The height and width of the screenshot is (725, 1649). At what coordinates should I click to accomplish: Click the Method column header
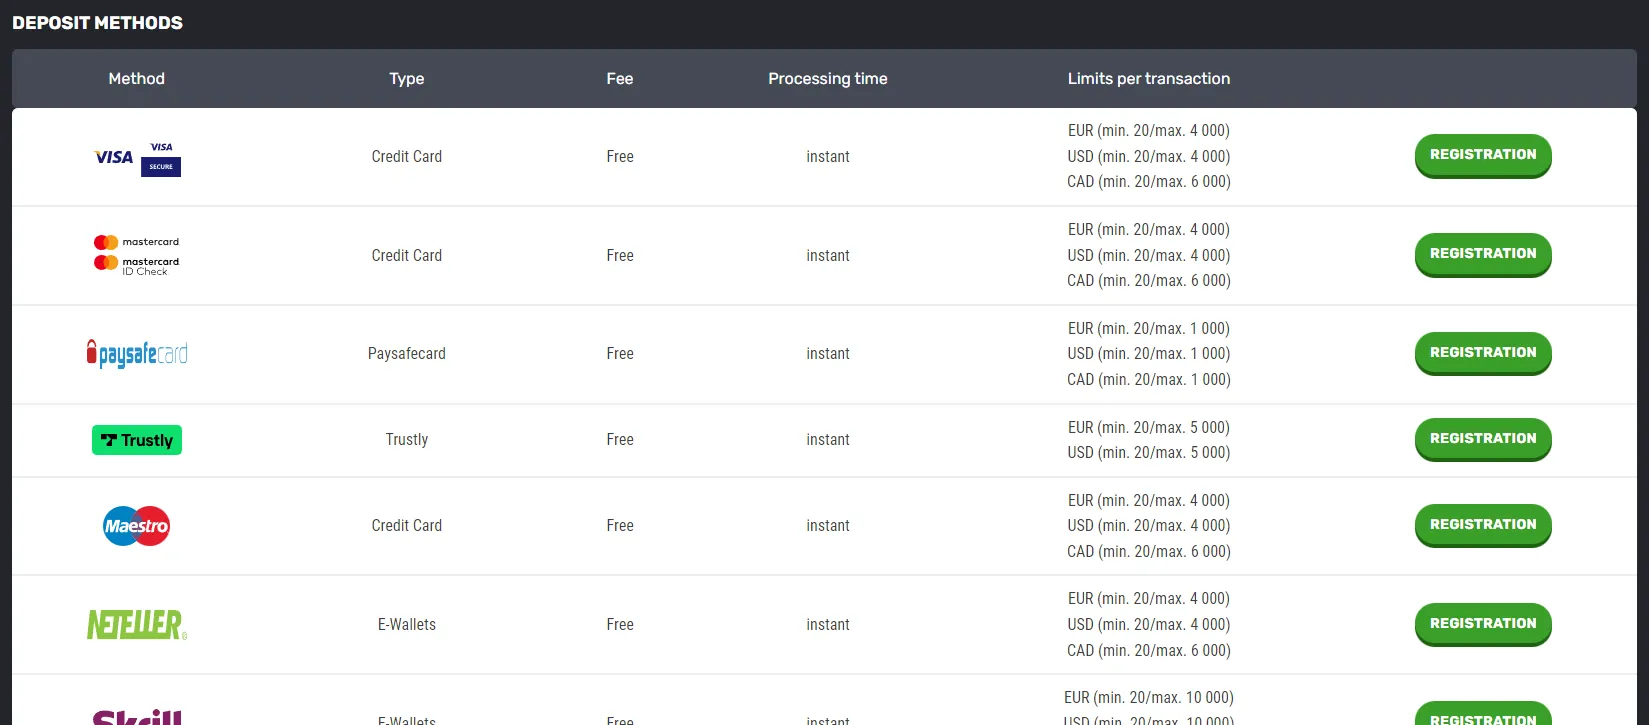click(x=137, y=79)
